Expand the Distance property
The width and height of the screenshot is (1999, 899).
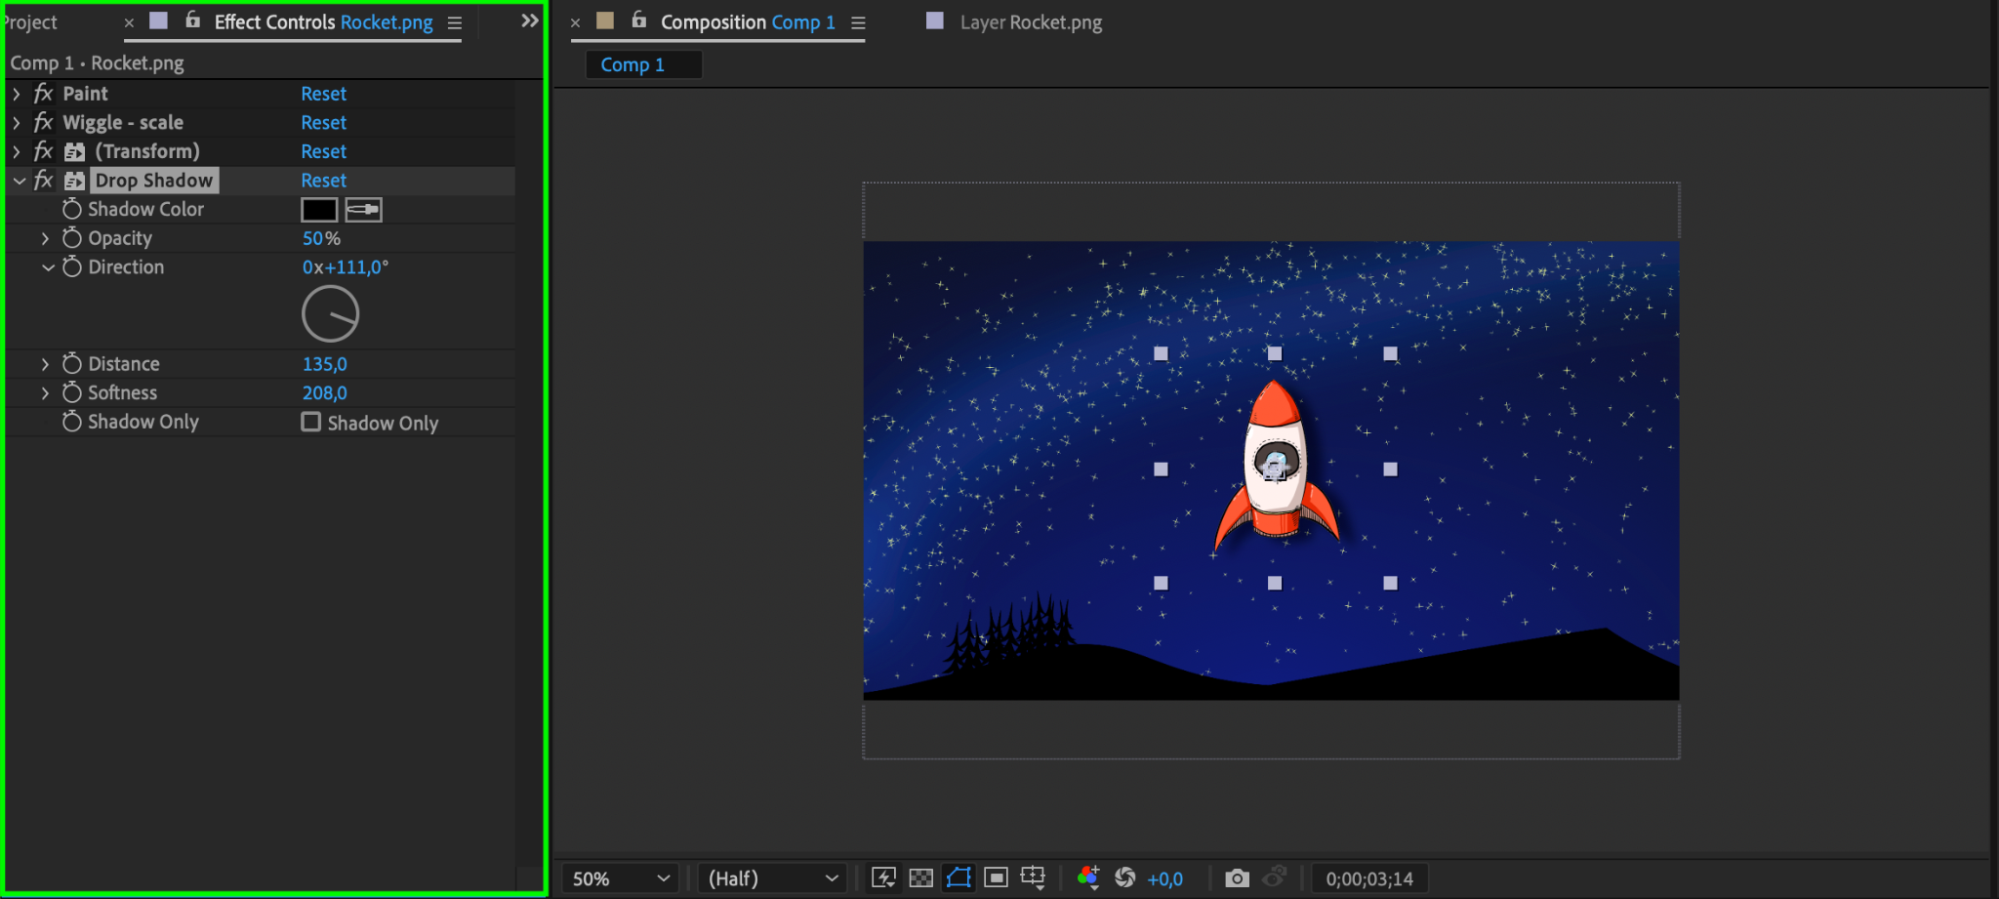click(45, 364)
